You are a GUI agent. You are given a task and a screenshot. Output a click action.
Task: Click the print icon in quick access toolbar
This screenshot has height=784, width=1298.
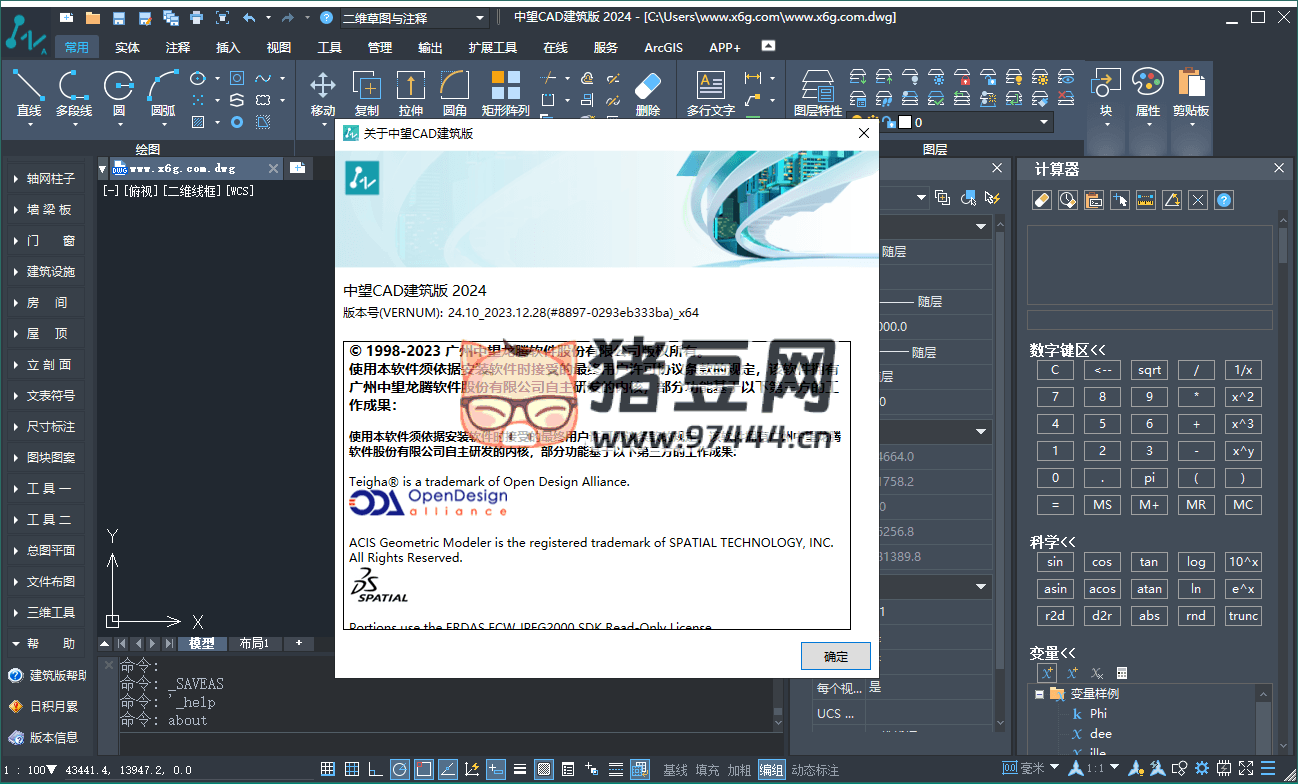coord(196,18)
